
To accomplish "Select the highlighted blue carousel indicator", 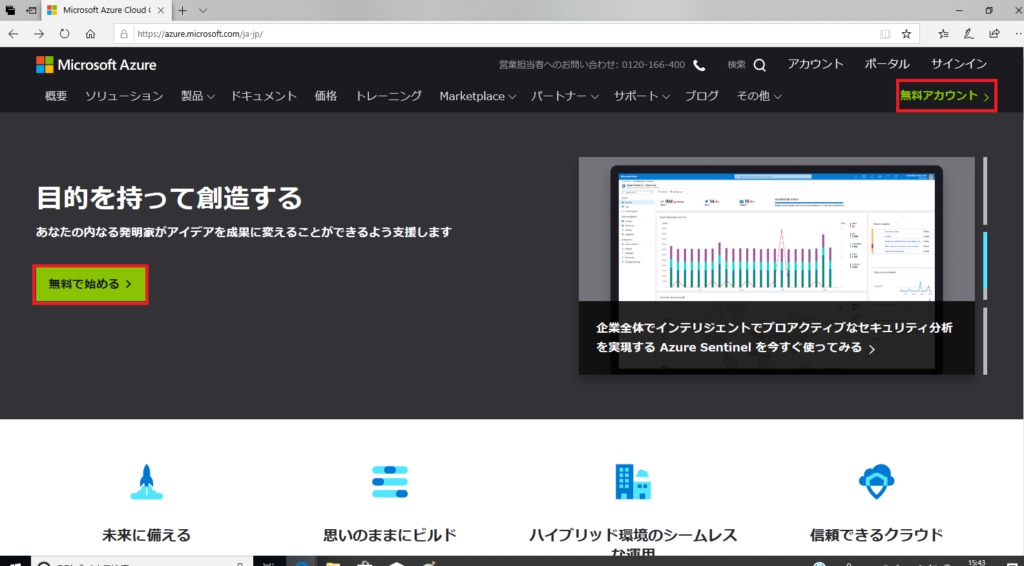I will point(985,265).
